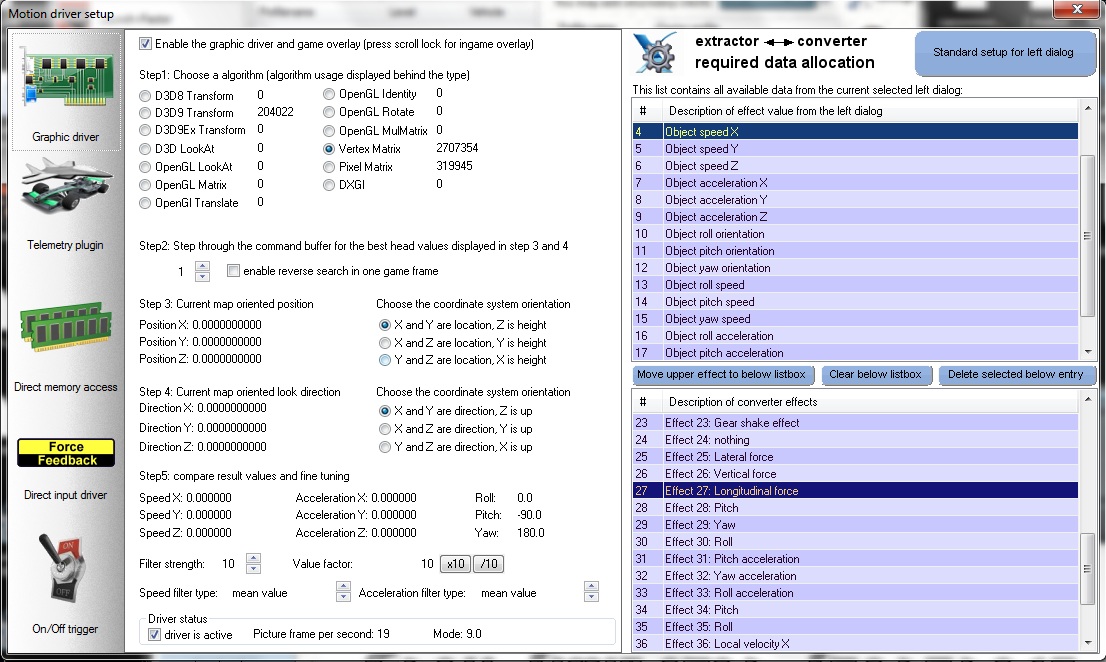Select the D3D9Ex Transform algorithm
The image size is (1106, 662).
click(145, 130)
